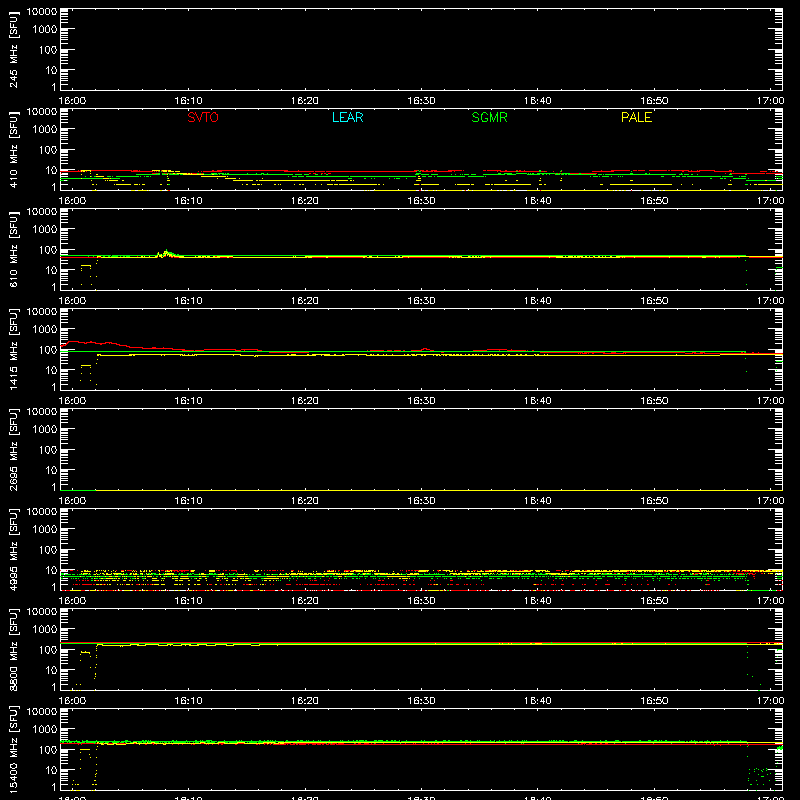Click the 16:00 tick label under 610 MHz panel
The height and width of the screenshot is (800, 800).
click(72, 301)
